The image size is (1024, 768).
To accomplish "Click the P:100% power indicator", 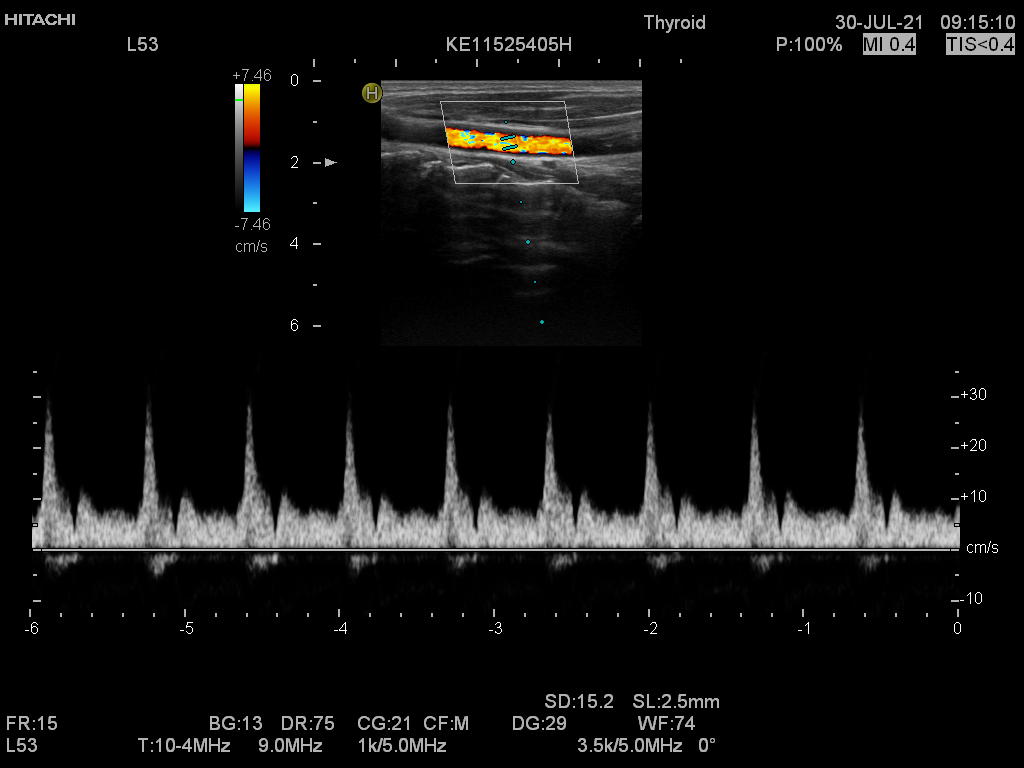I will click(809, 44).
